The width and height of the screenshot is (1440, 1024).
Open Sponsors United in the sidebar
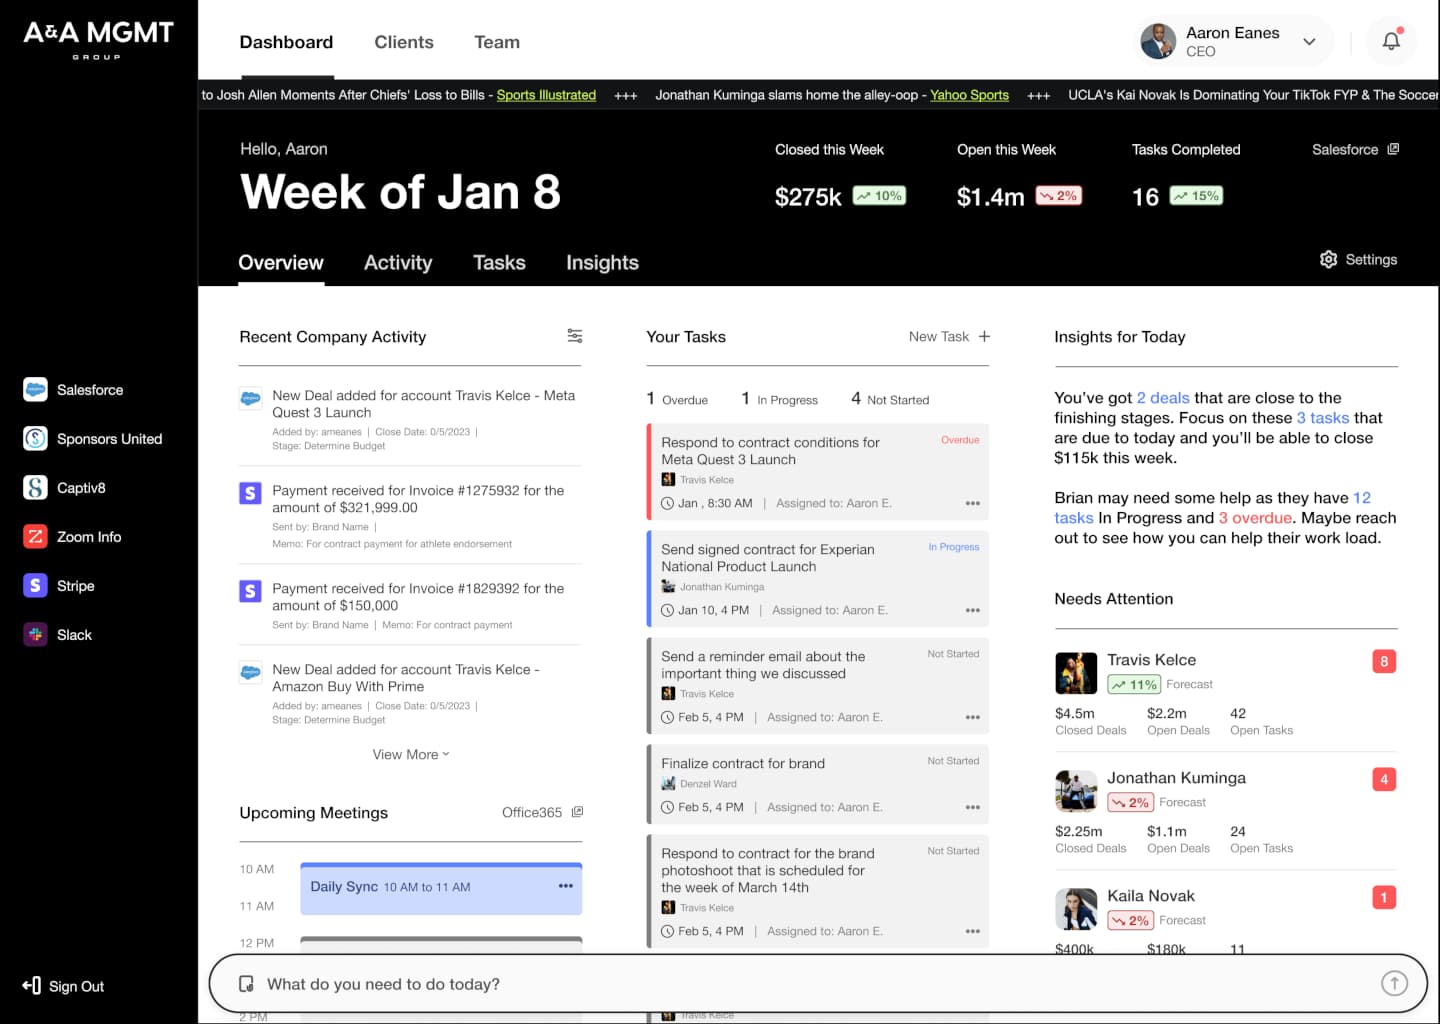[92, 439]
